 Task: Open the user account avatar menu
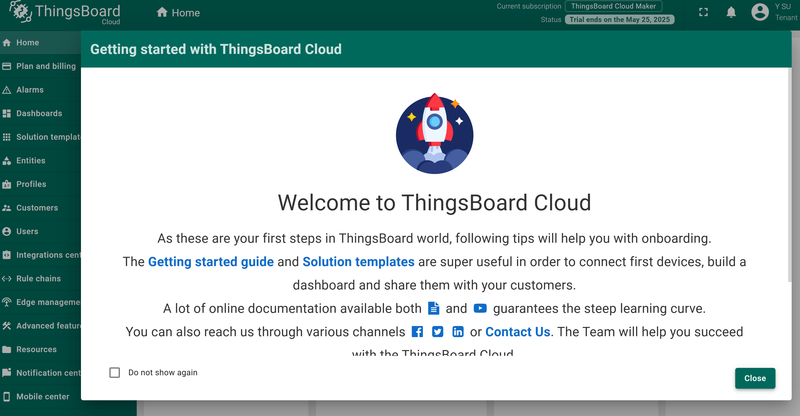[760, 12]
